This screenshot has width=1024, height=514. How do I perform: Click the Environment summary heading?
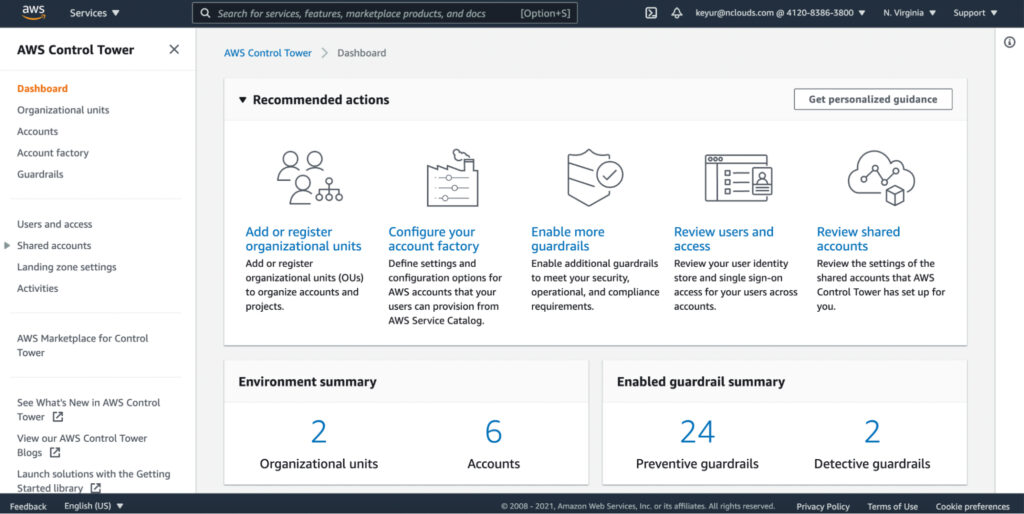pyautogui.click(x=307, y=382)
